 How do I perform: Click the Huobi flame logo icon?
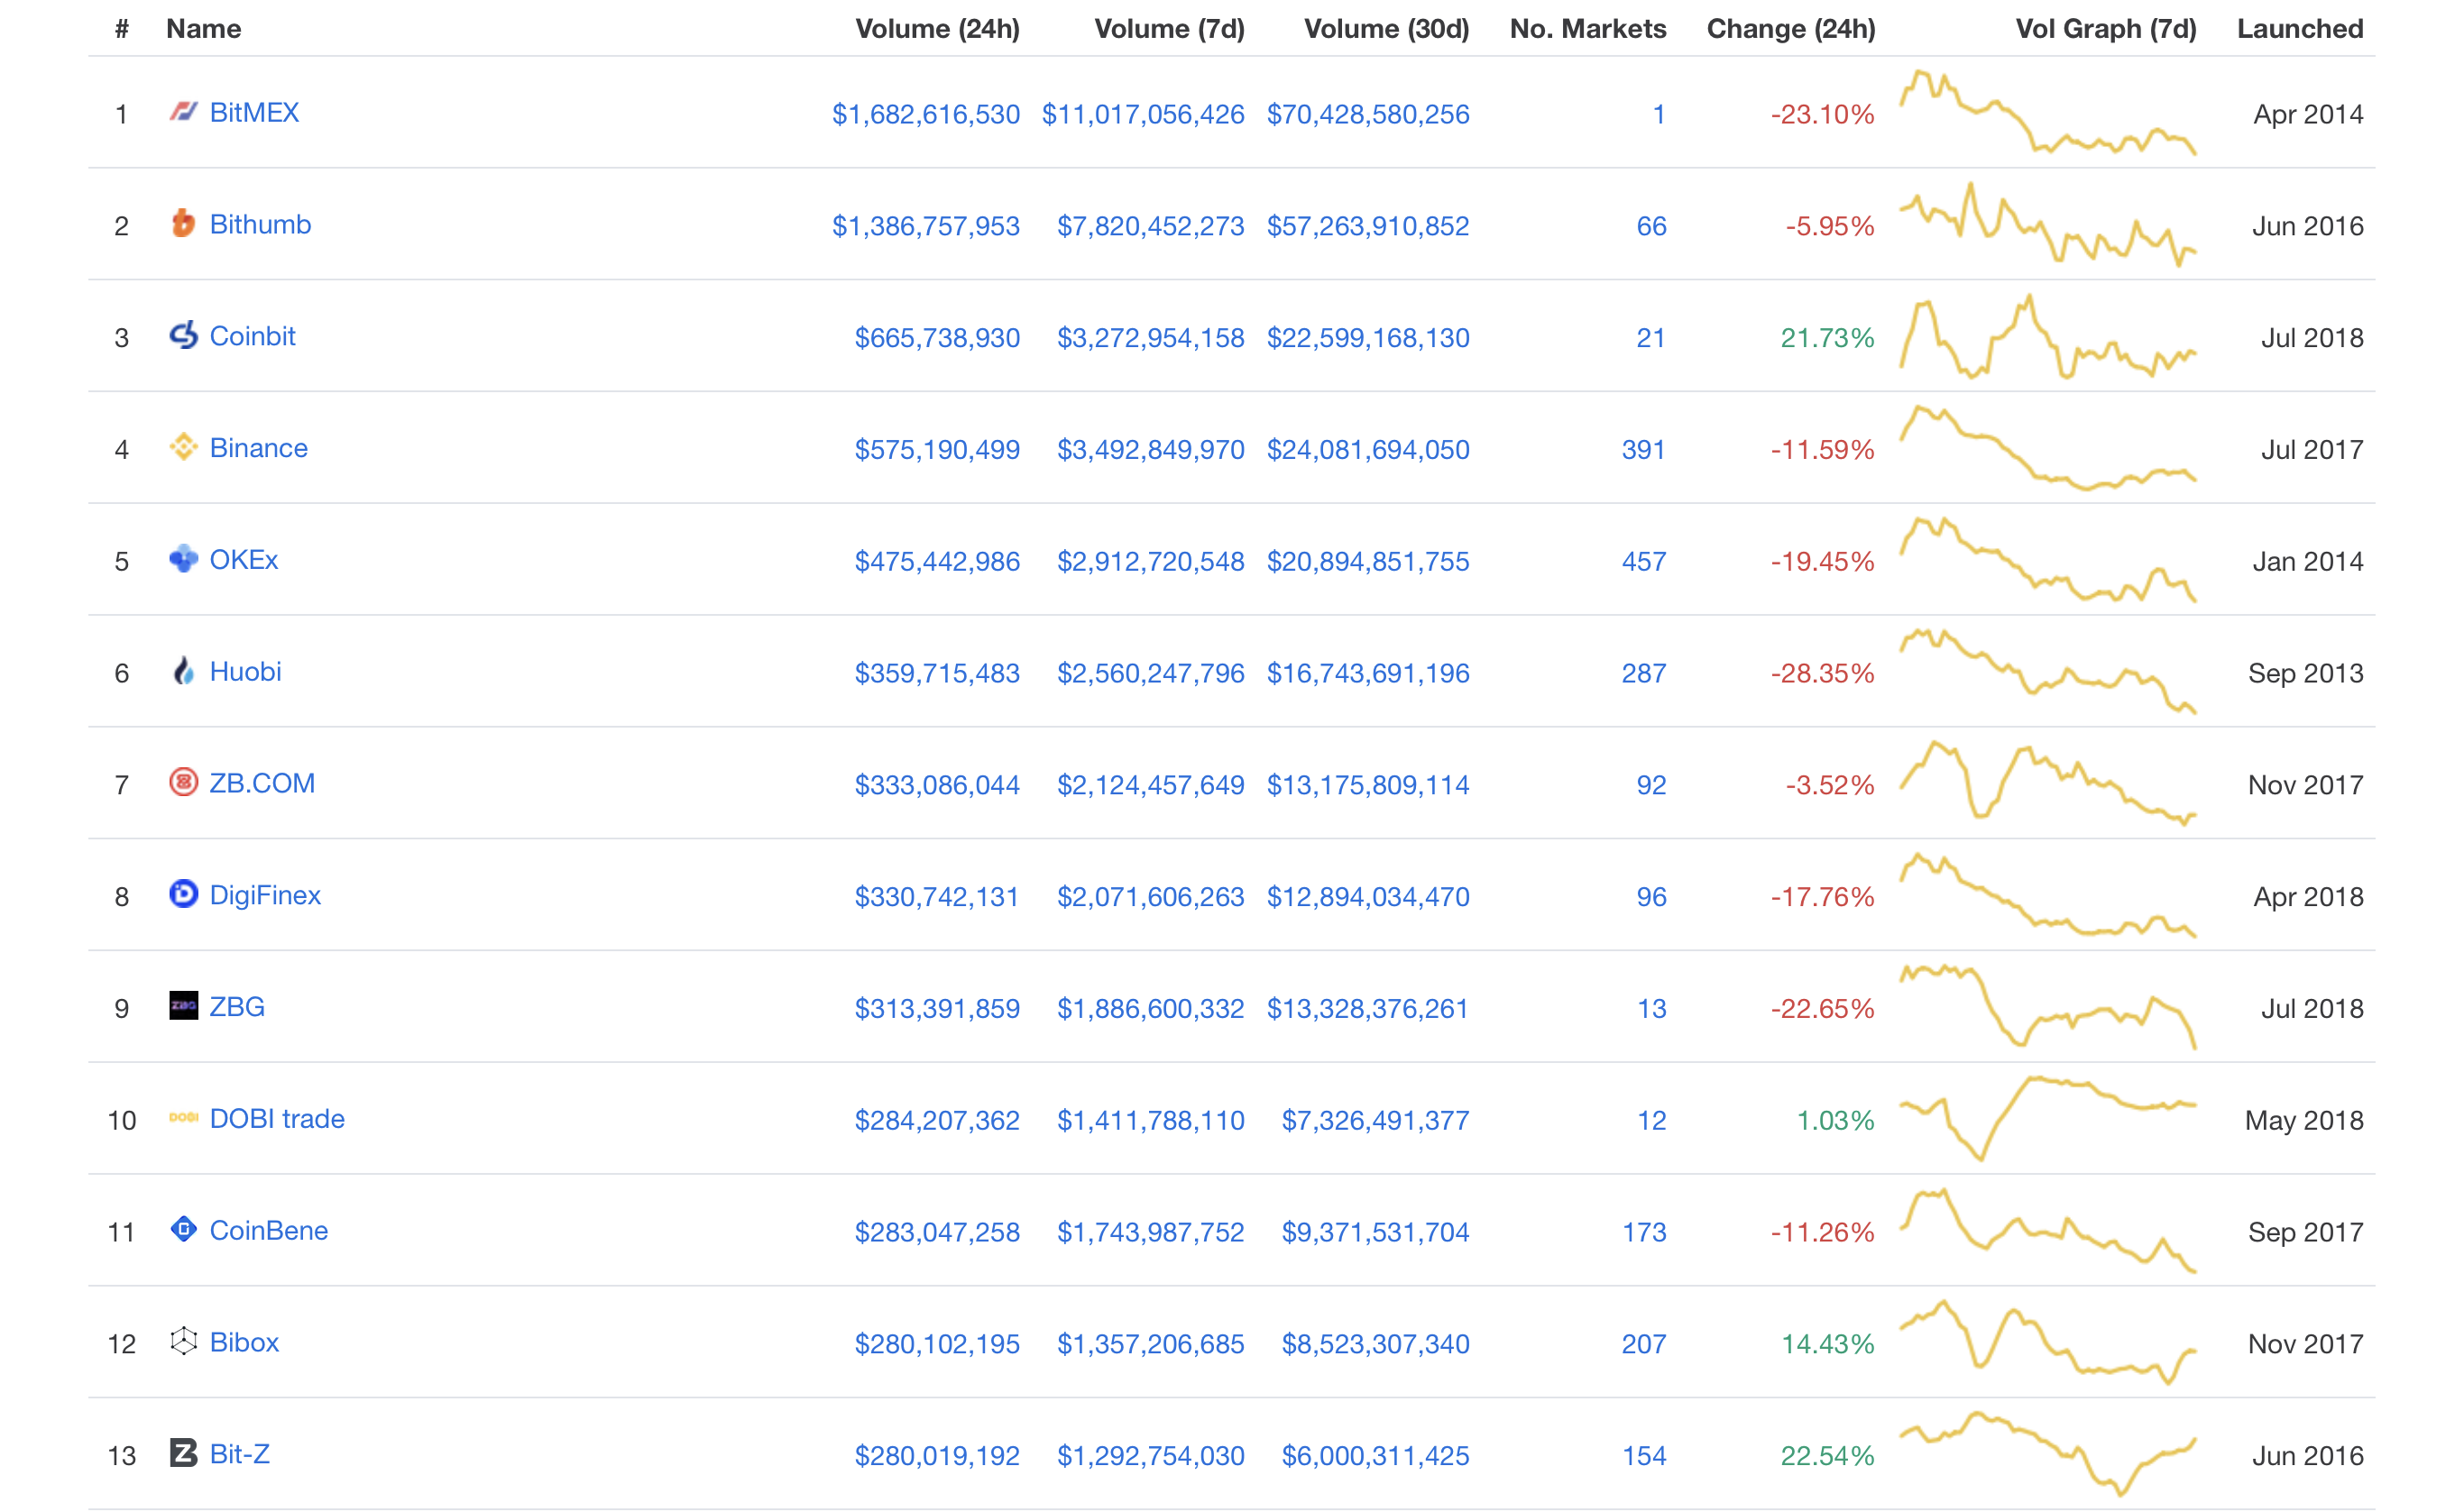tap(183, 671)
